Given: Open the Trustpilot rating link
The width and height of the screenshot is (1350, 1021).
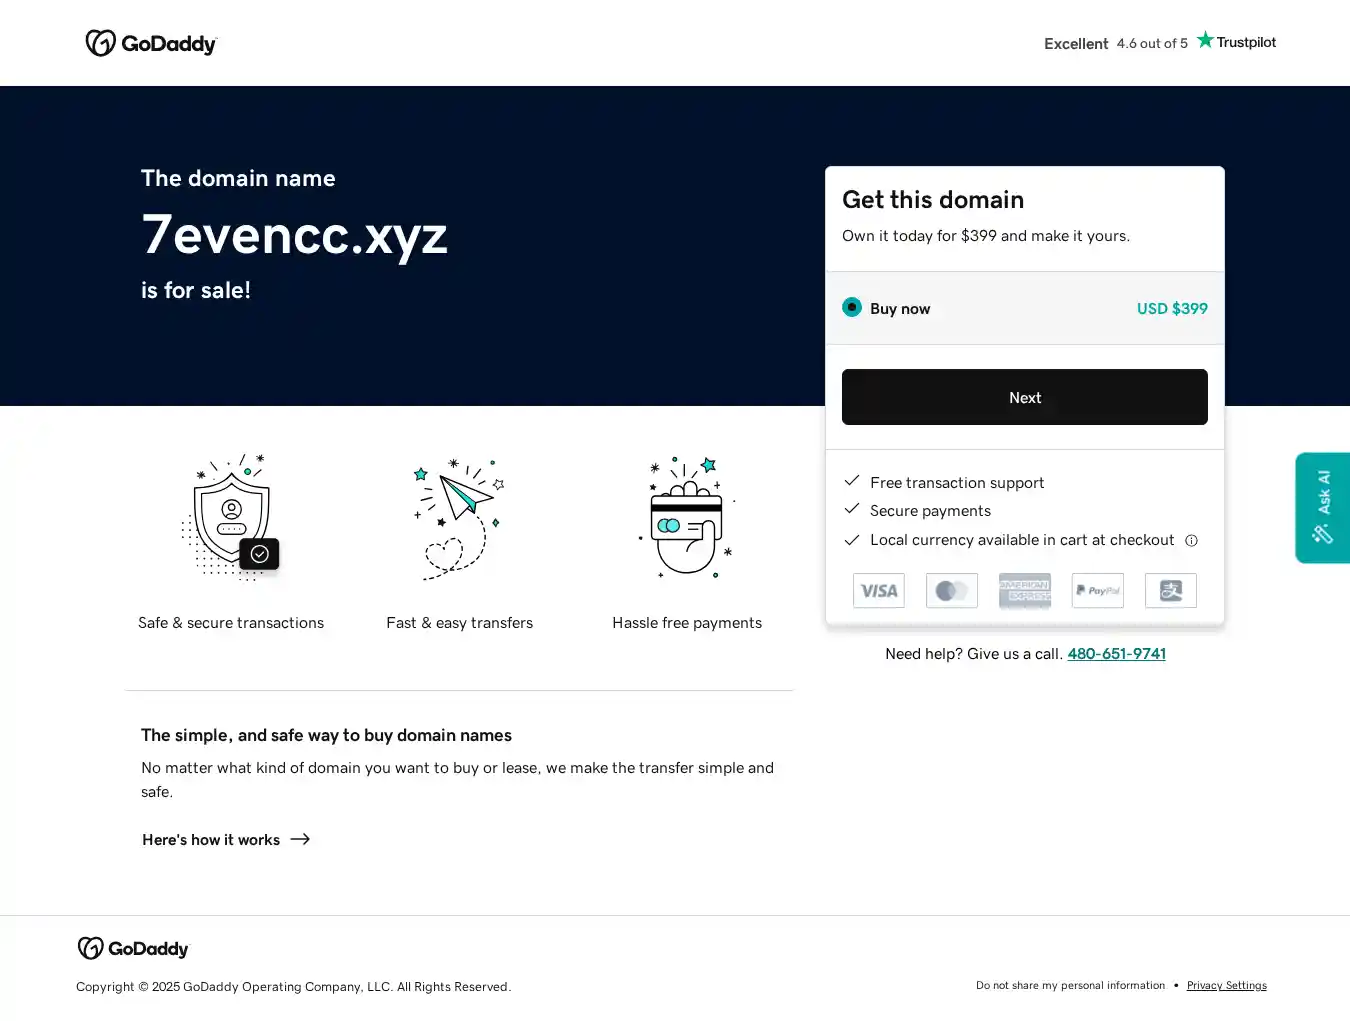Looking at the screenshot, I should (x=1159, y=43).
